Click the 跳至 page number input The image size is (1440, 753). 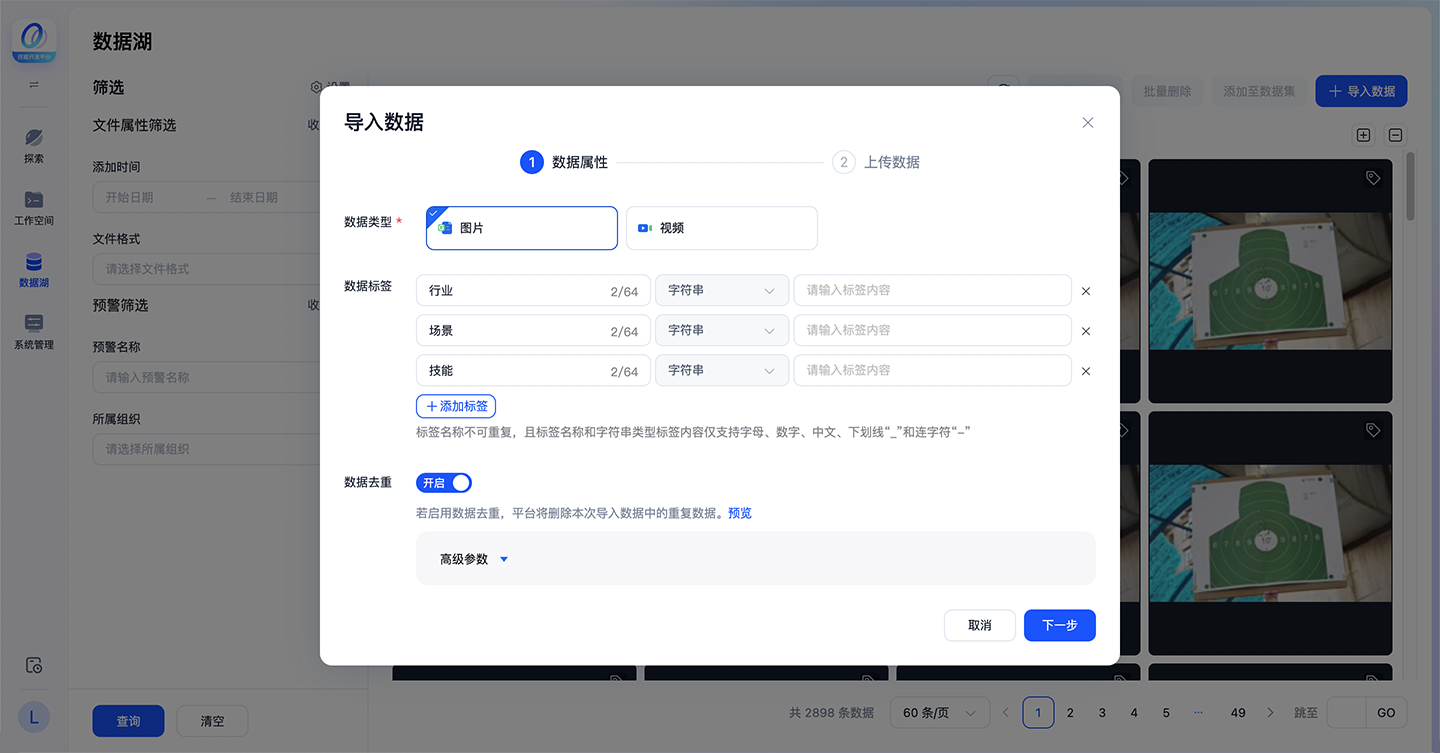click(1346, 713)
